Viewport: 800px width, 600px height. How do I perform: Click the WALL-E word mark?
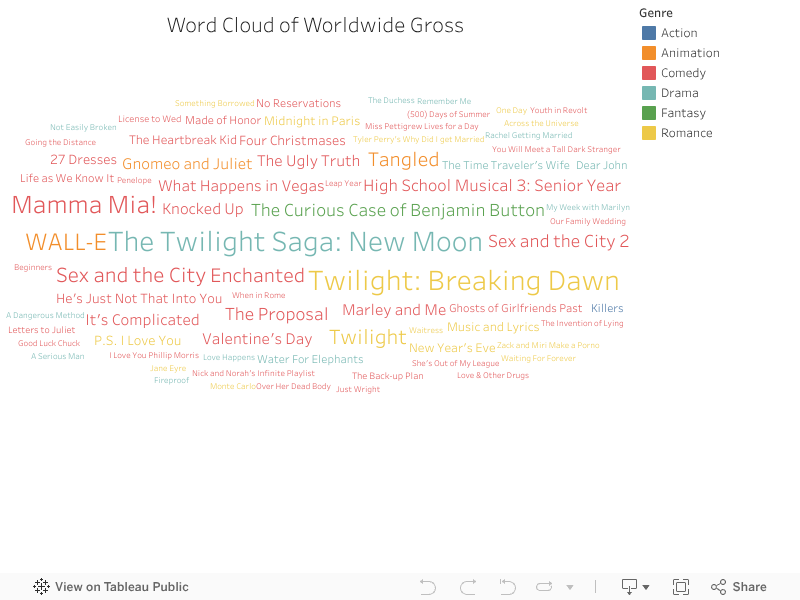tap(66, 243)
